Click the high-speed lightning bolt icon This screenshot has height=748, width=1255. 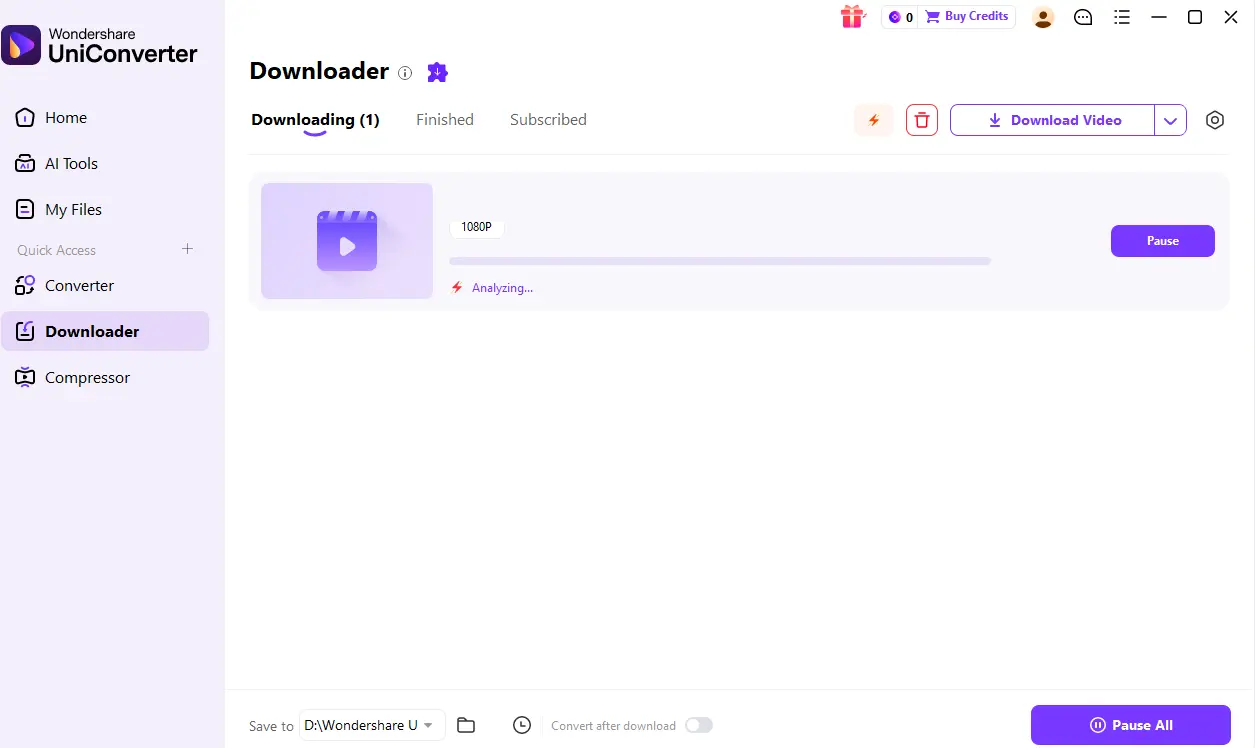[x=874, y=120]
